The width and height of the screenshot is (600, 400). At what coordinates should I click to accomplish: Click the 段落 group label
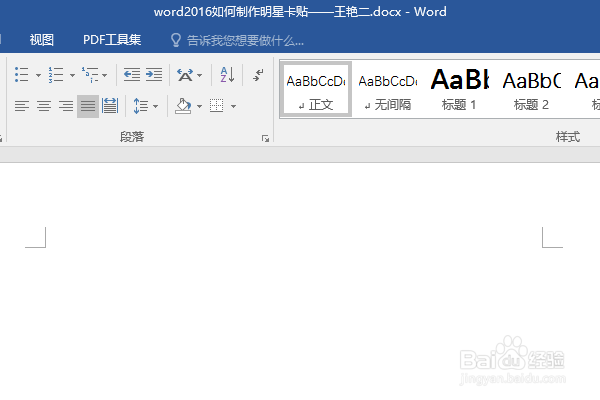132,137
